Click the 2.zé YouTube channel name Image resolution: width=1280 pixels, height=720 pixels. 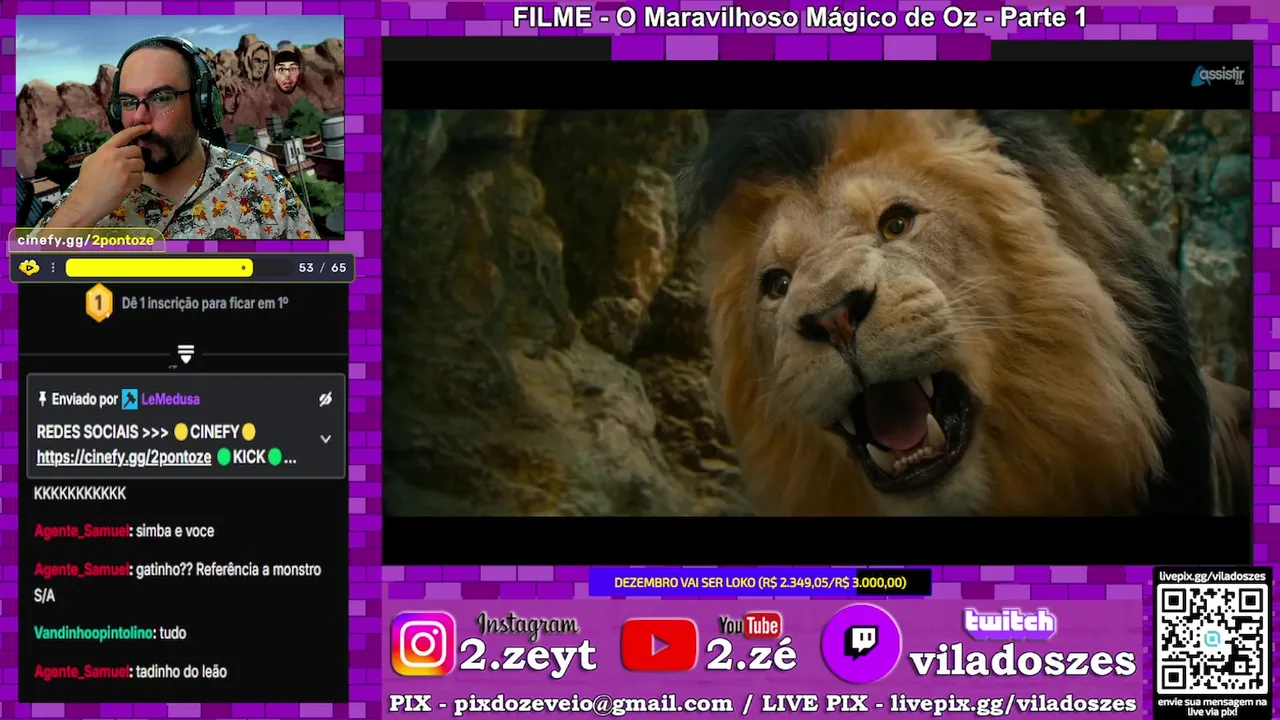(x=752, y=656)
